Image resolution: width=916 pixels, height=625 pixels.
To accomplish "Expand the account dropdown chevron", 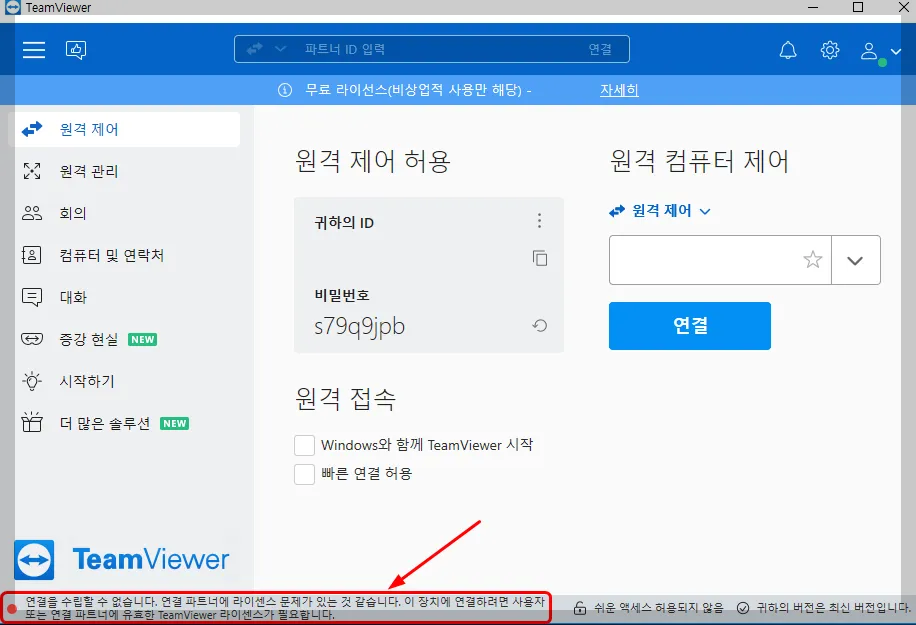I will (x=896, y=51).
